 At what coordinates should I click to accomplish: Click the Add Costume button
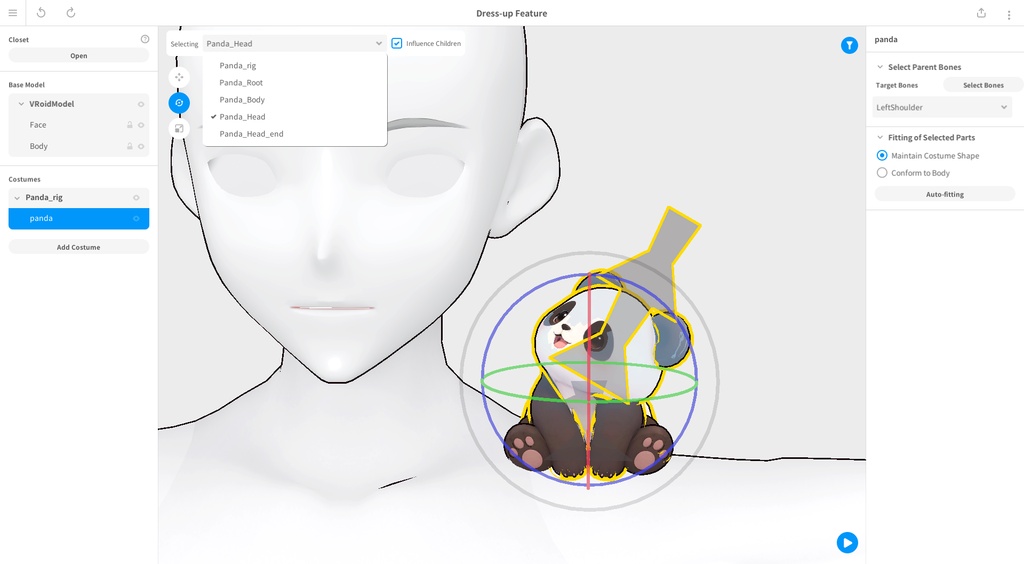coord(78,247)
